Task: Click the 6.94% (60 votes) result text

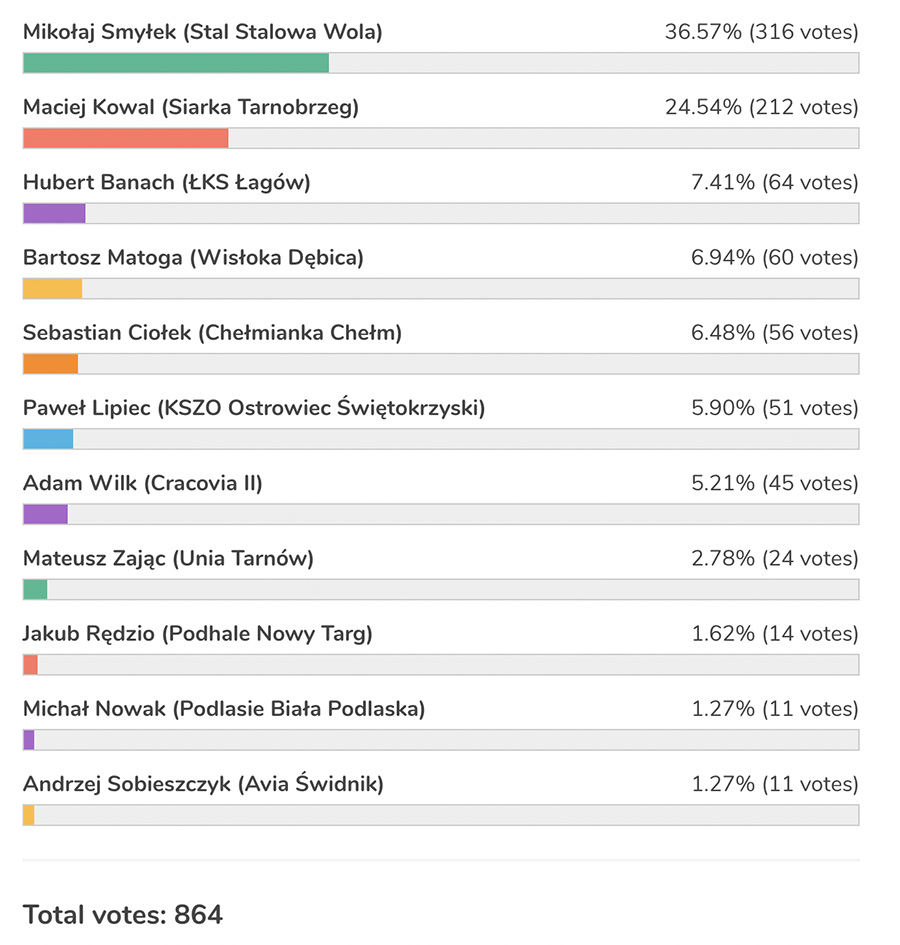Action: point(774,258)
